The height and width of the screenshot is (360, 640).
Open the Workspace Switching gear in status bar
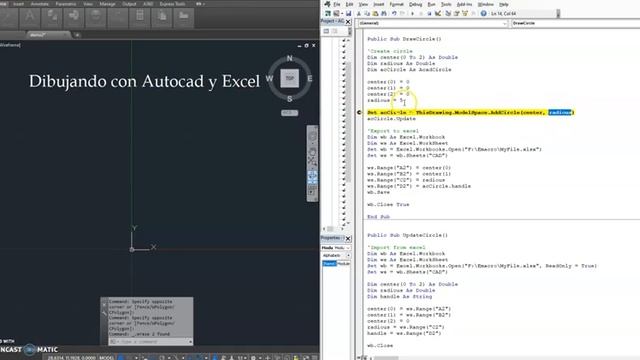click(x=253, y=358)
